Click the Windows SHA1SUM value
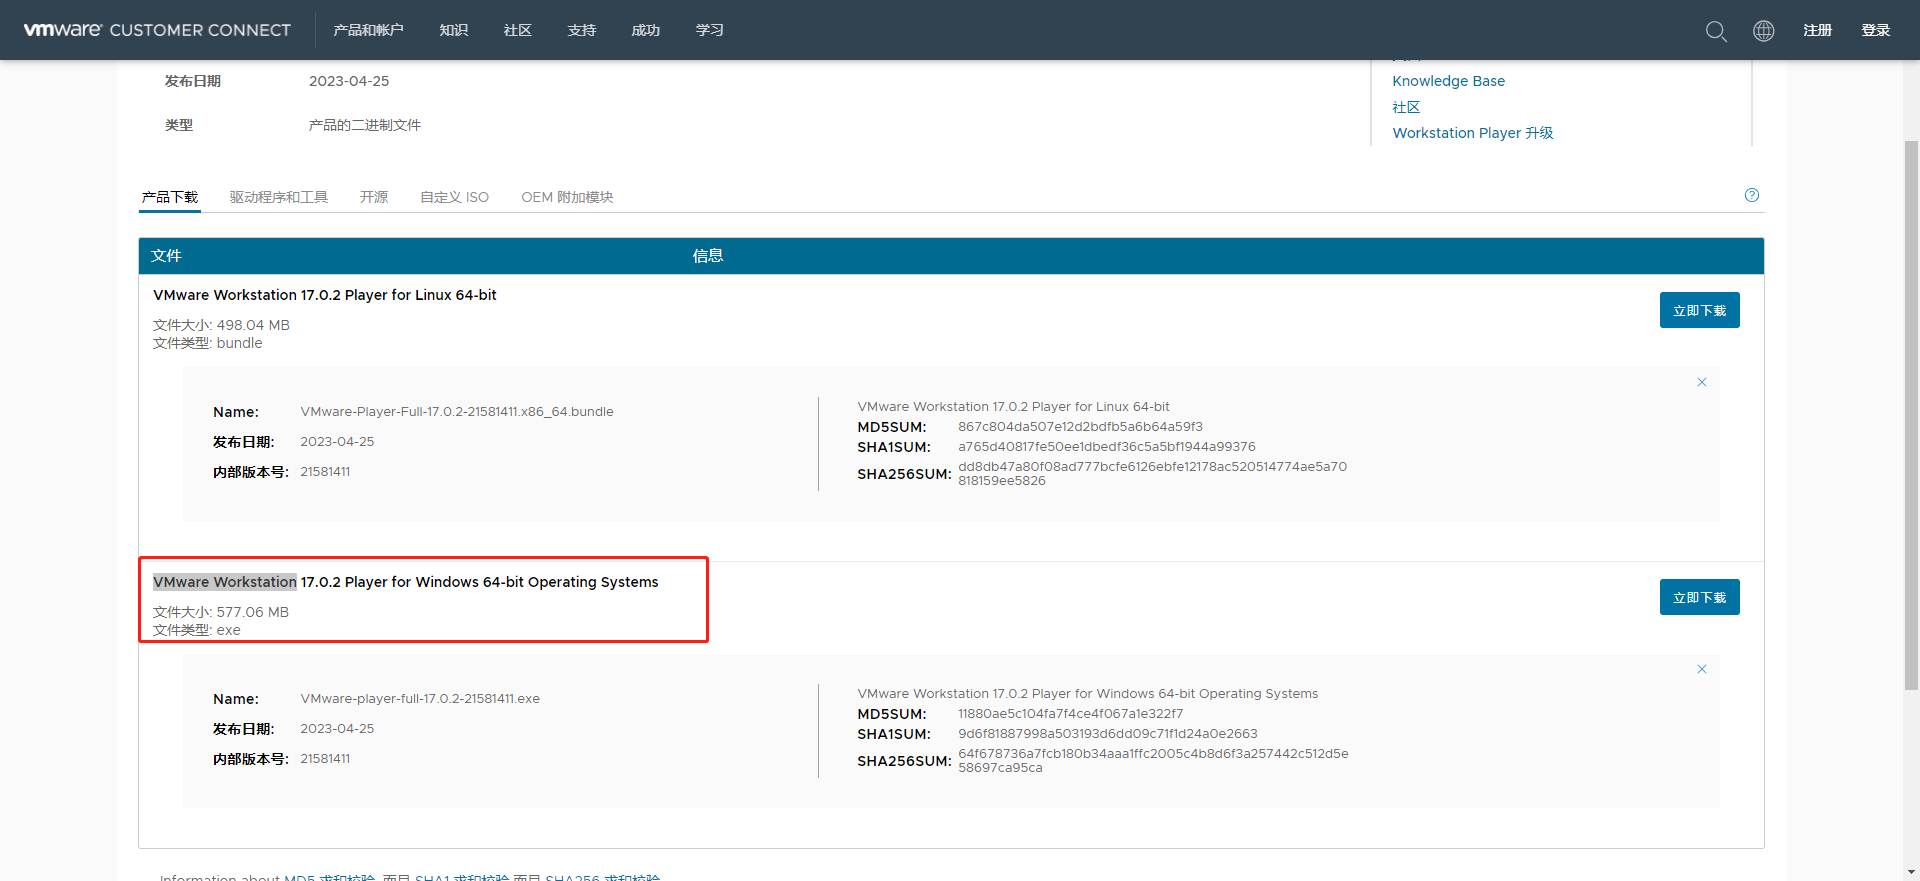This screenshot has height=881, width=1920. [1108, 734]
